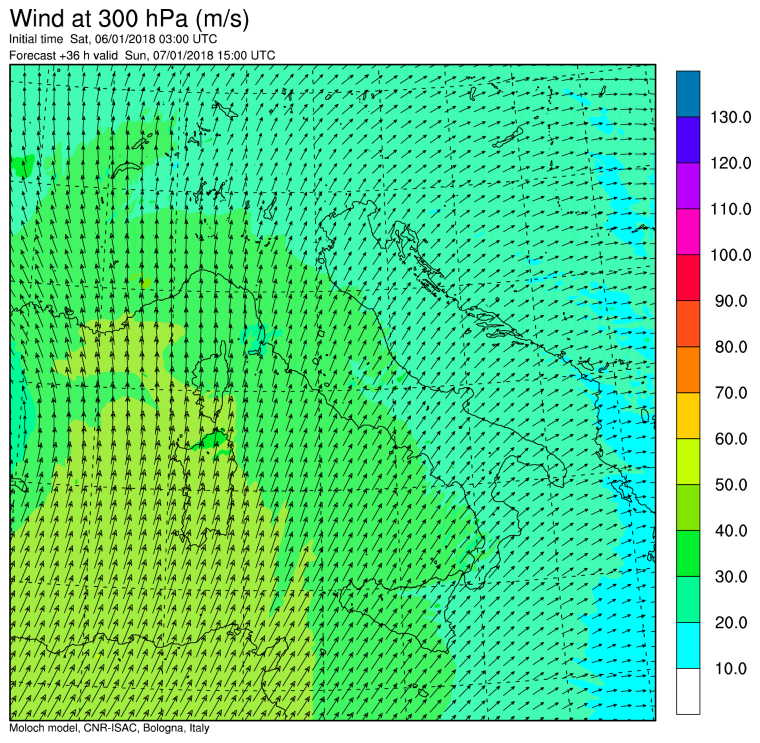The image size is (760, 743).
Task: Click the 50.0 colorbar label
Action: coord(731,485)
